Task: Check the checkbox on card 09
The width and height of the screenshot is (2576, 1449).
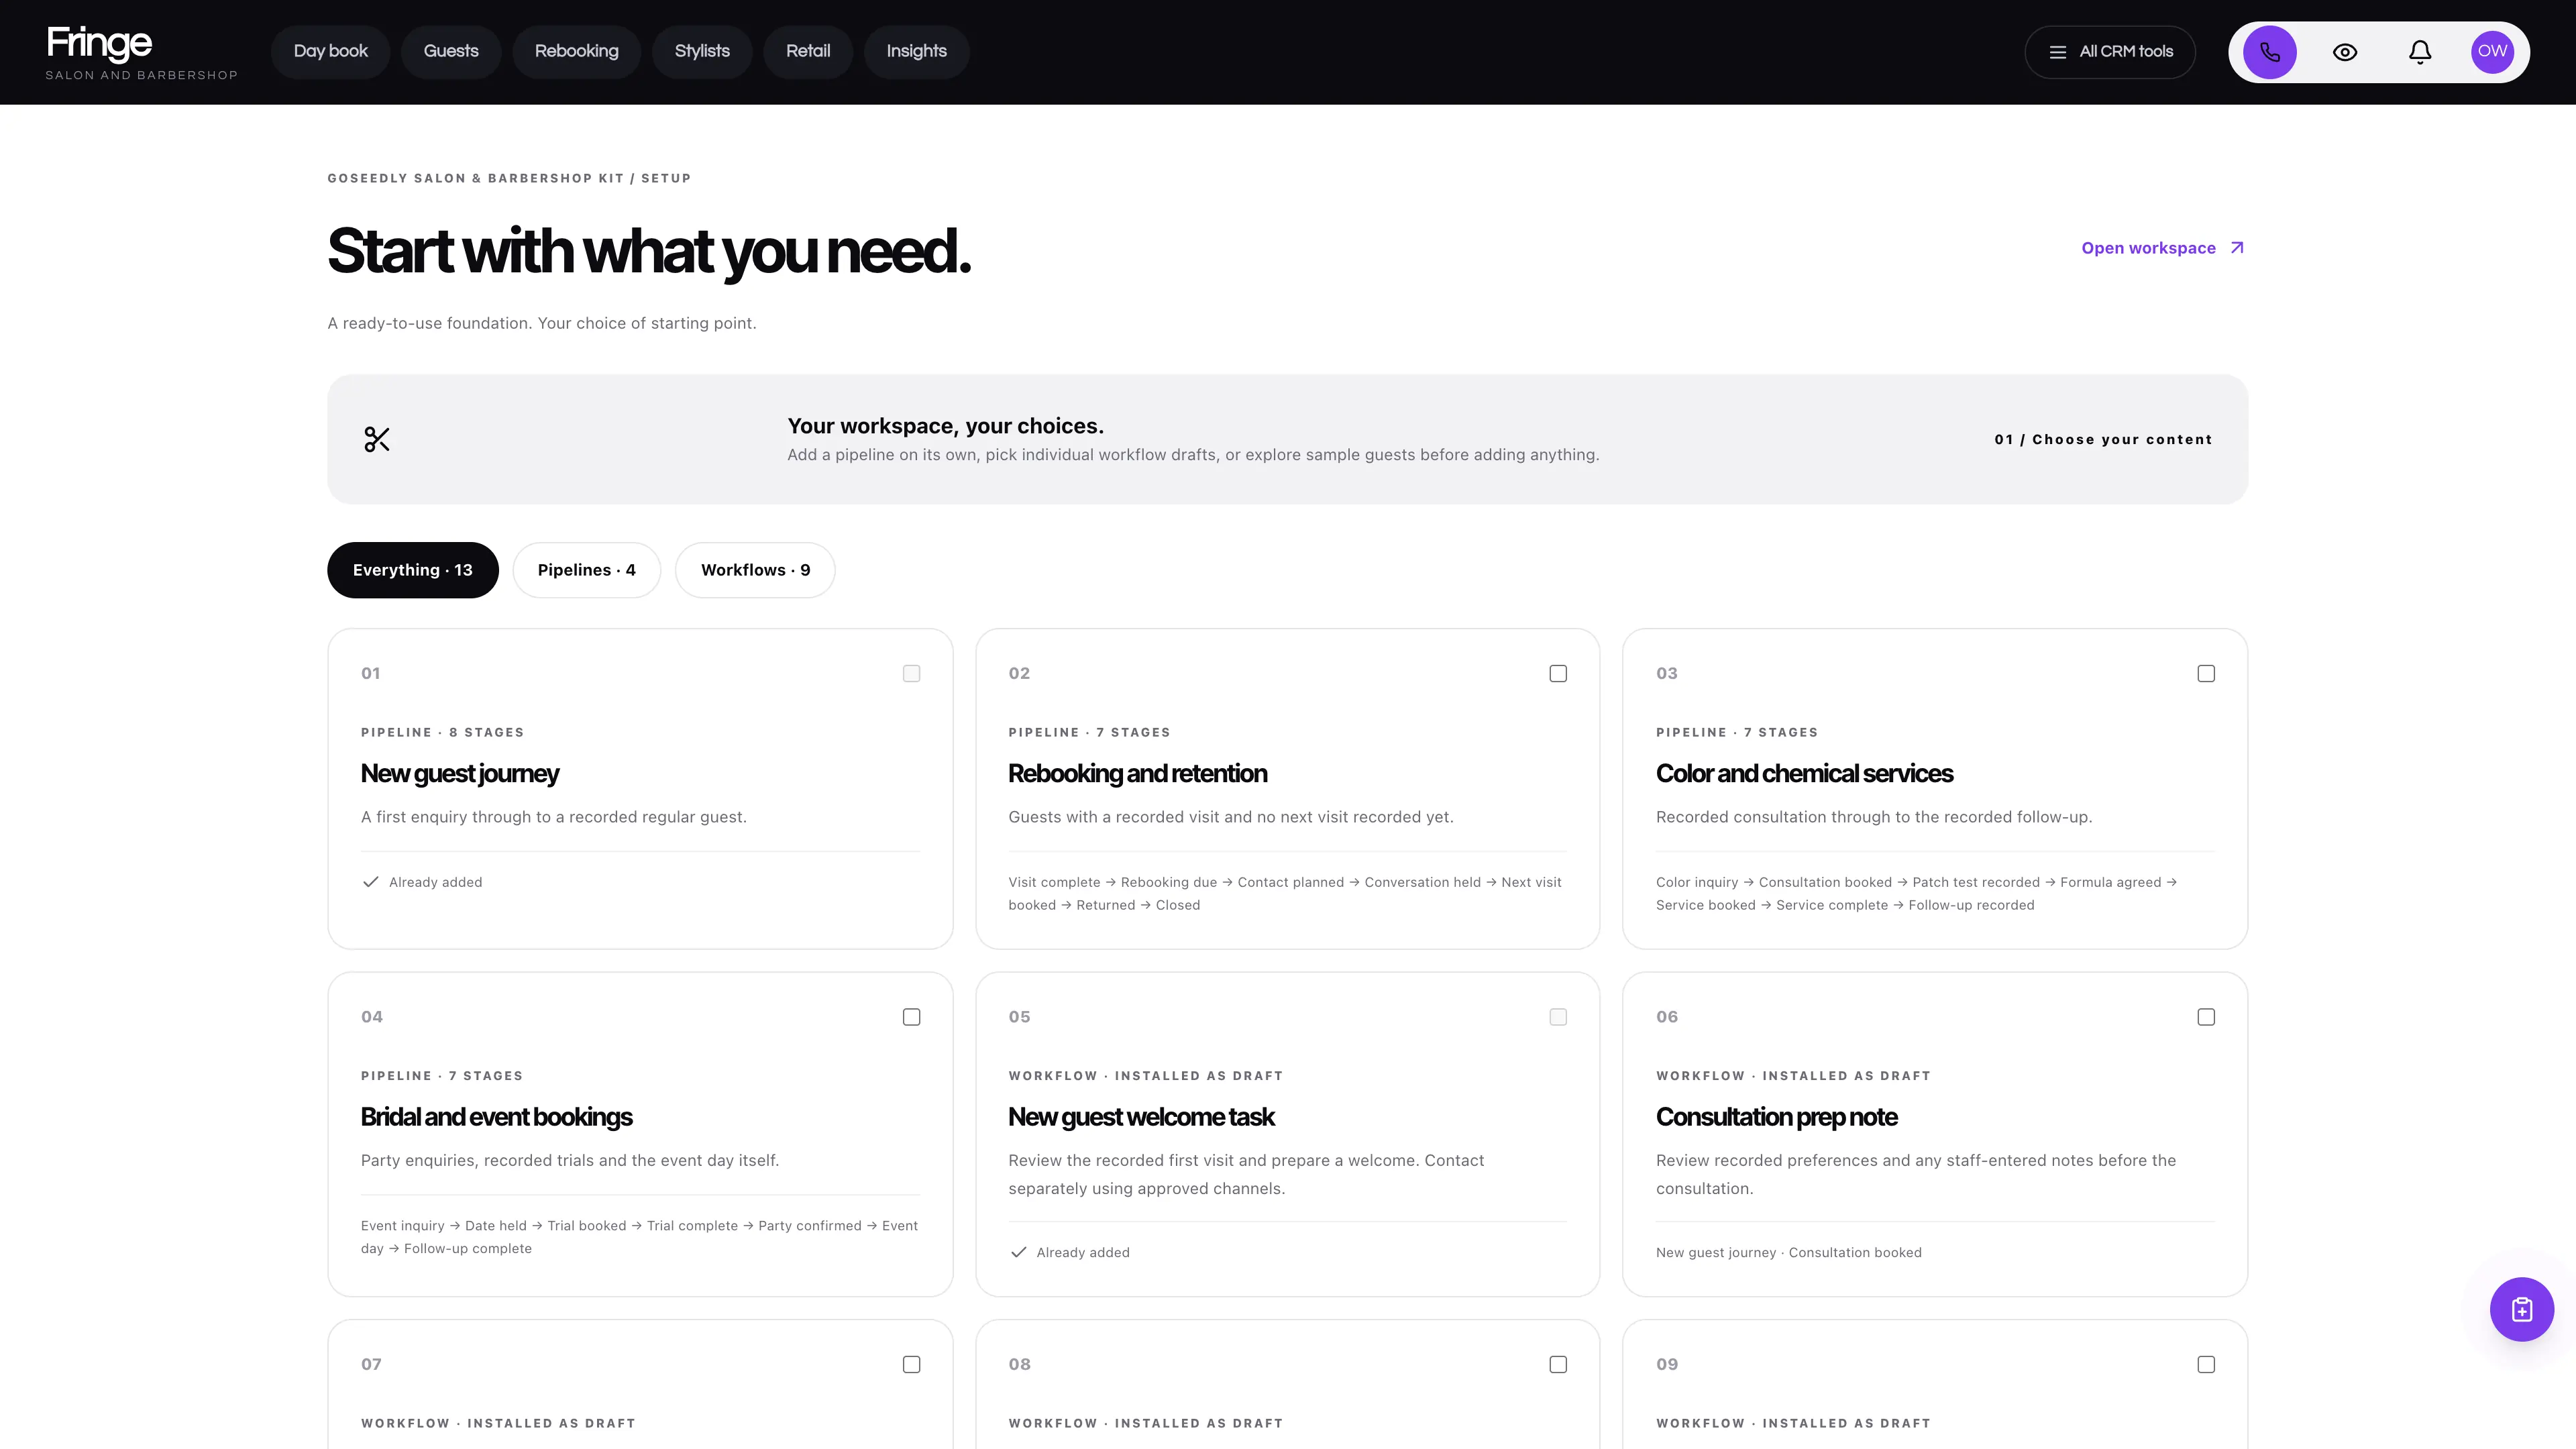Action: click(2206, 1364)
